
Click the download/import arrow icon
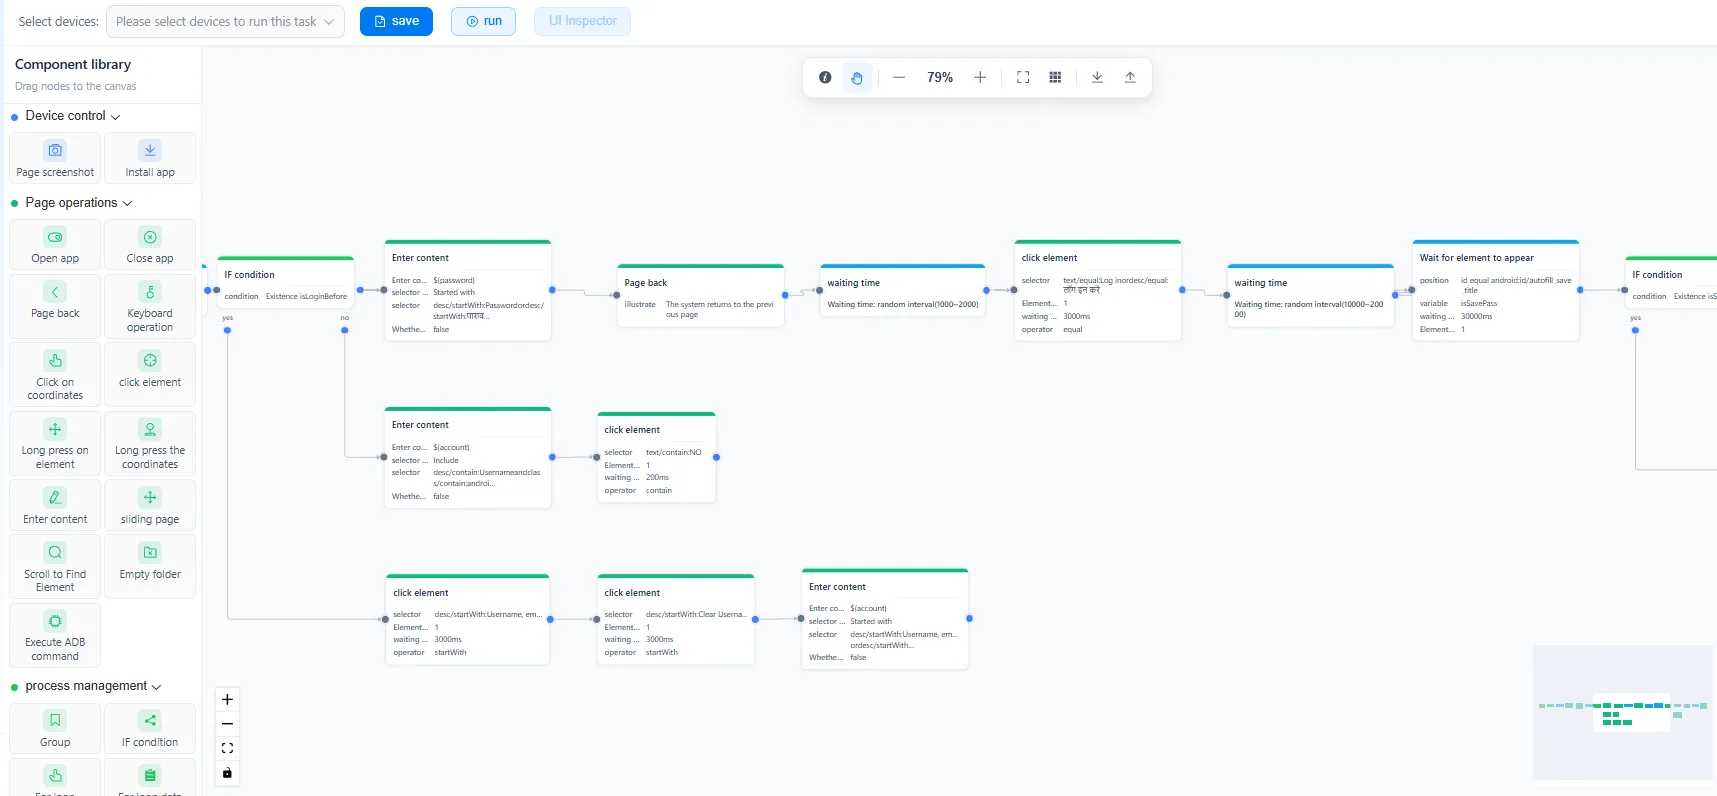coord(1097,77)
